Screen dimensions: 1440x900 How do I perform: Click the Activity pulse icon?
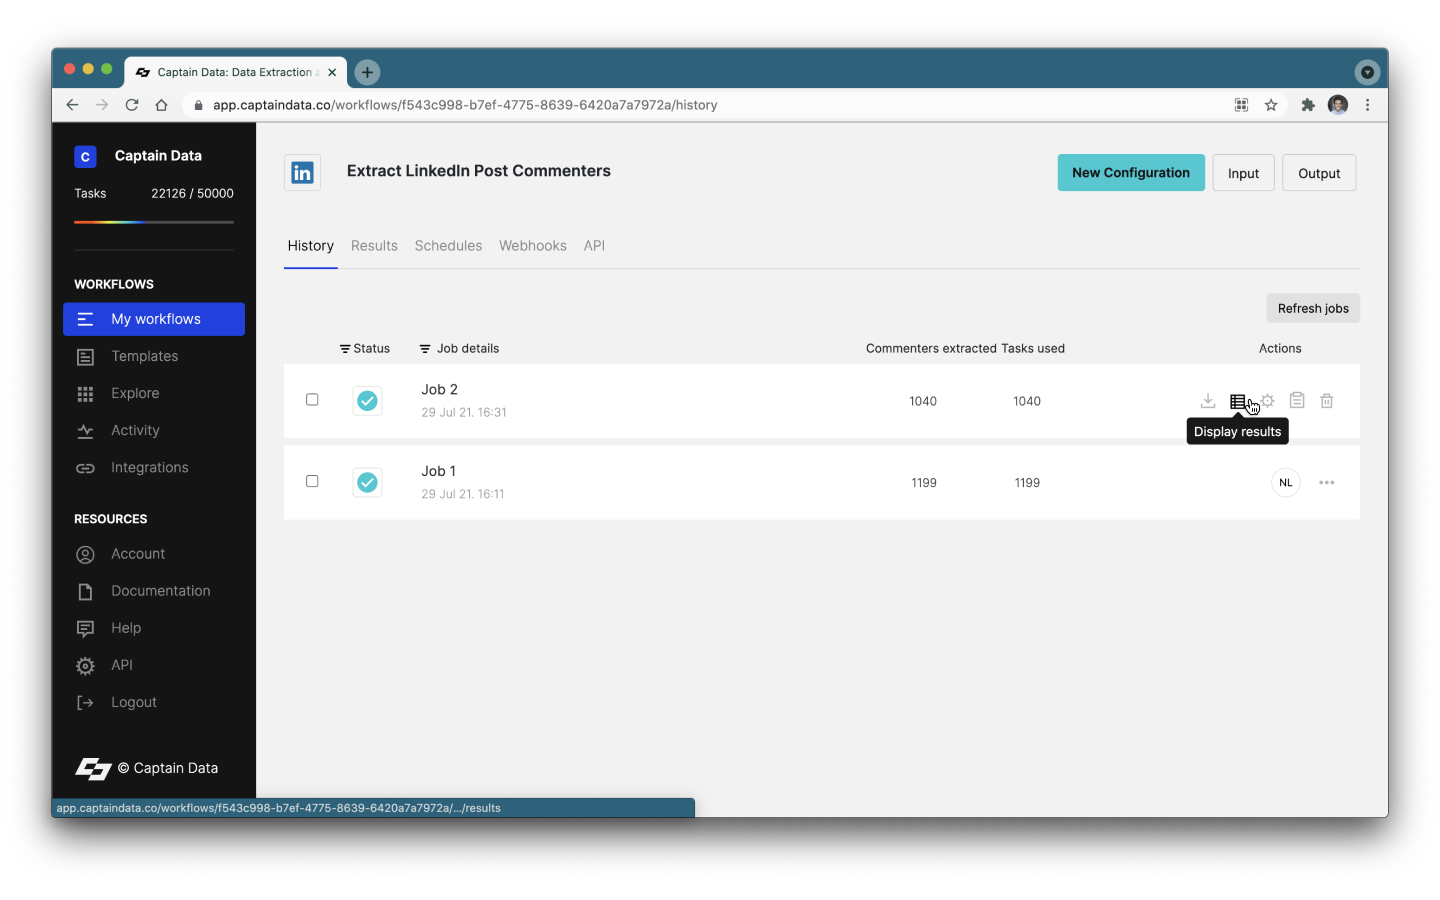coord(86,431)
